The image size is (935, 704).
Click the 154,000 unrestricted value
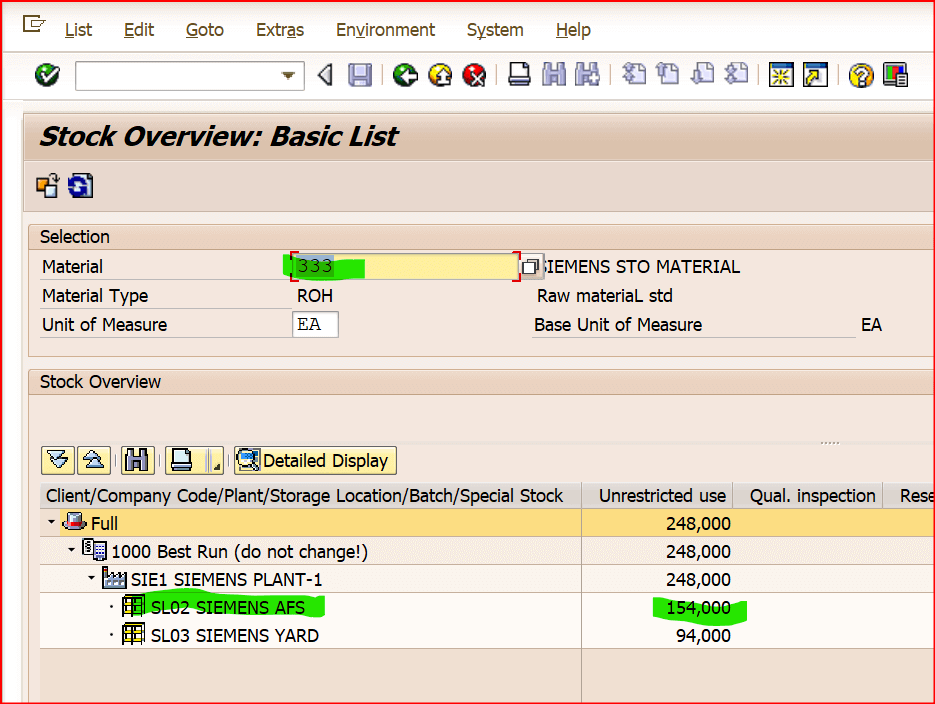click(698, 607)
